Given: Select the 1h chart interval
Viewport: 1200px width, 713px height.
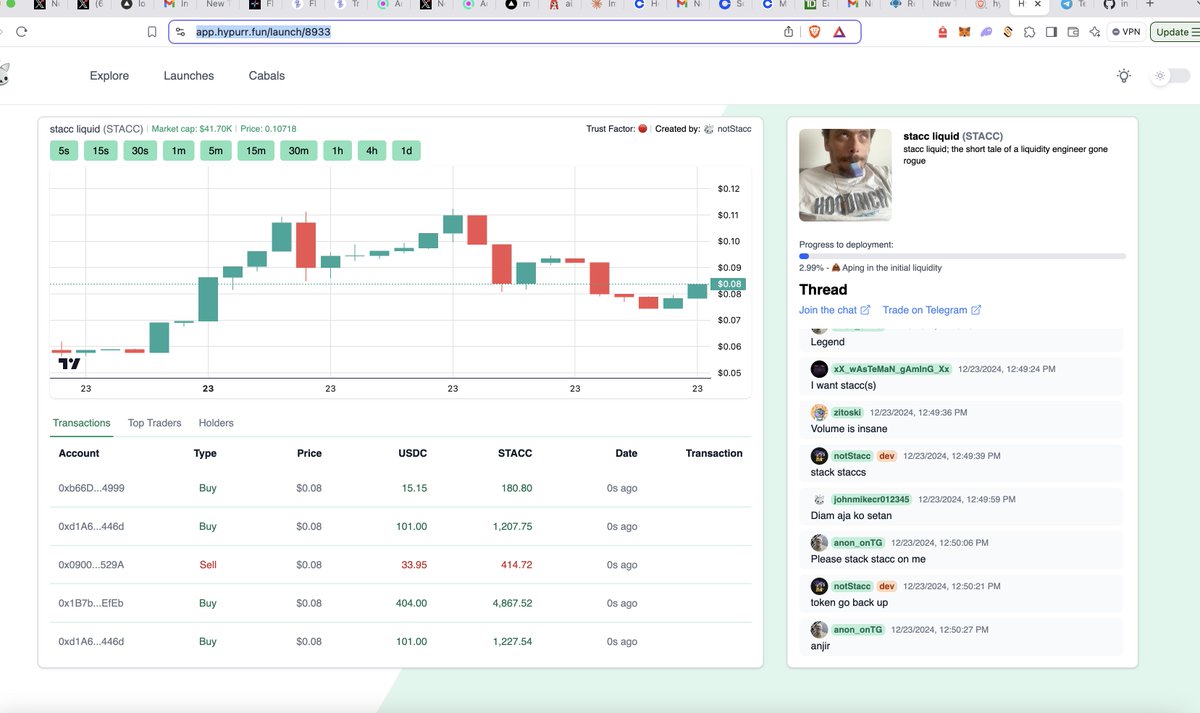Looking at the screenshot, I should [x=338, y=151].
